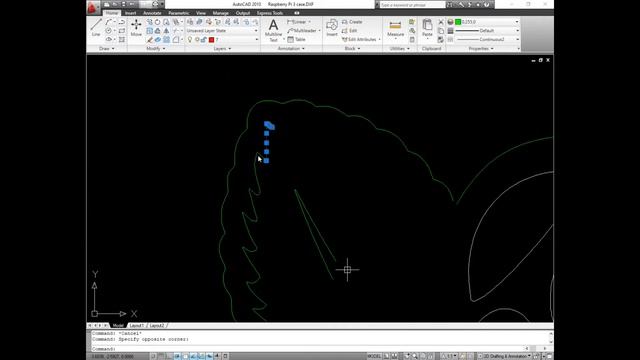The image size is (640, 360).
Task: Click the Create block button
Action: [352, 22]
